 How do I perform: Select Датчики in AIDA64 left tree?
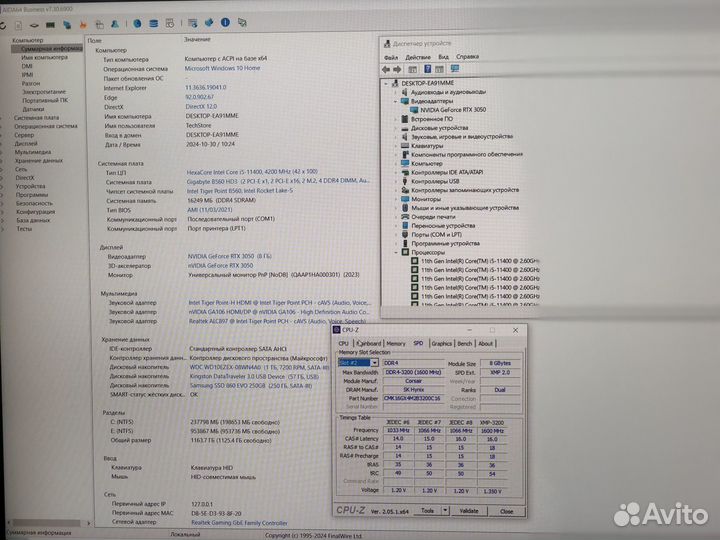pos(34,109)
